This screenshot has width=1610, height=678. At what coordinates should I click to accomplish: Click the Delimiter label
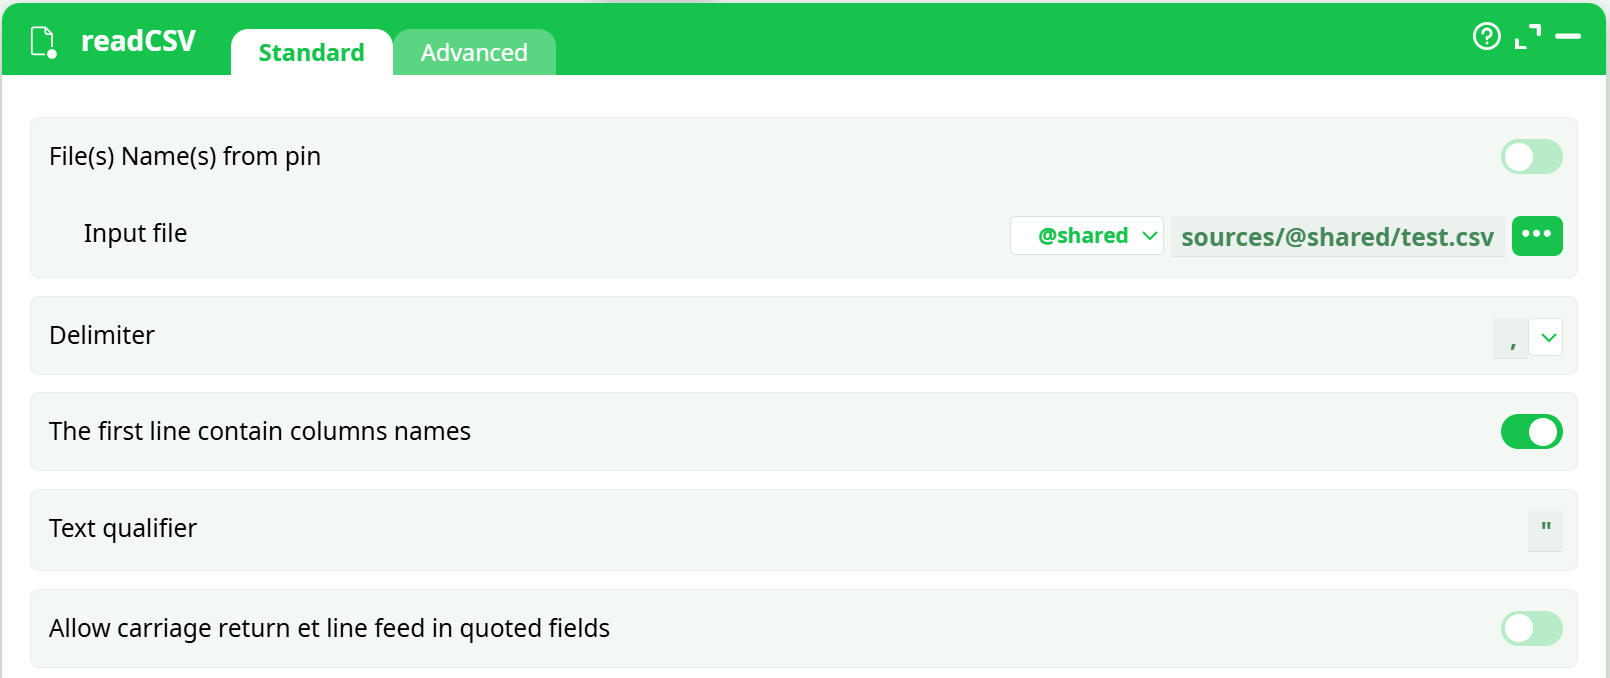102,335
